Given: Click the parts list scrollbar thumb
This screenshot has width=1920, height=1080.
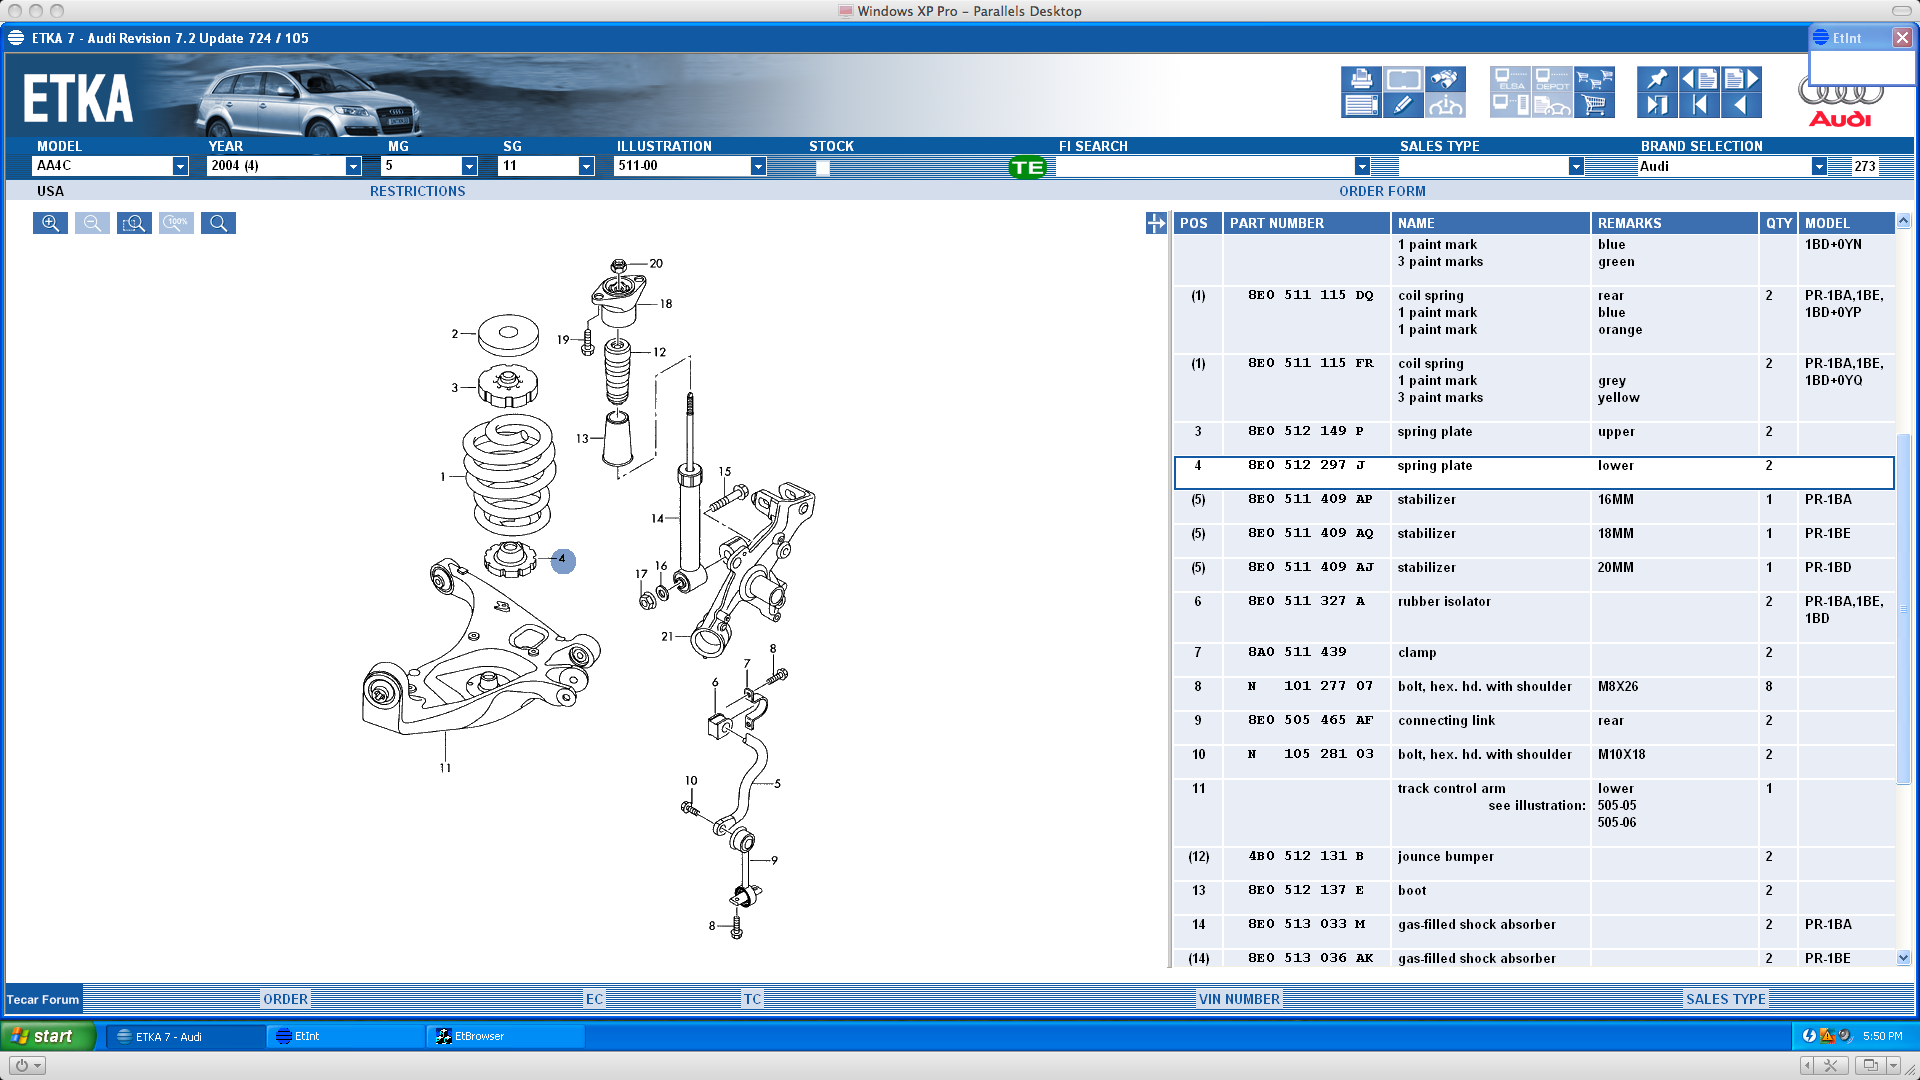Looking at the screenshot, I should [x=1903, y=608].
